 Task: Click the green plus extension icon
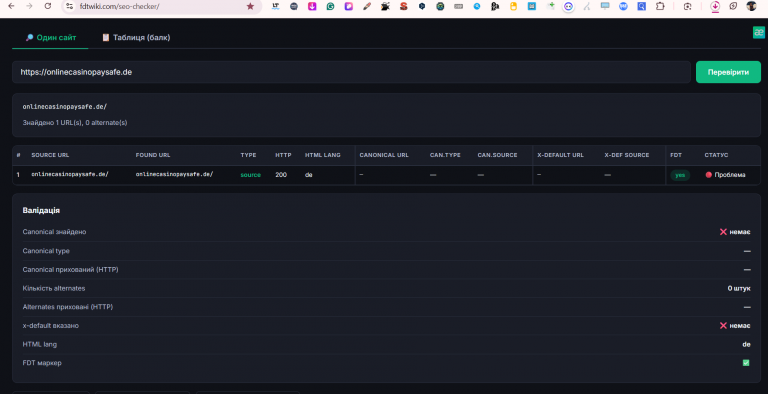(551, 6)
